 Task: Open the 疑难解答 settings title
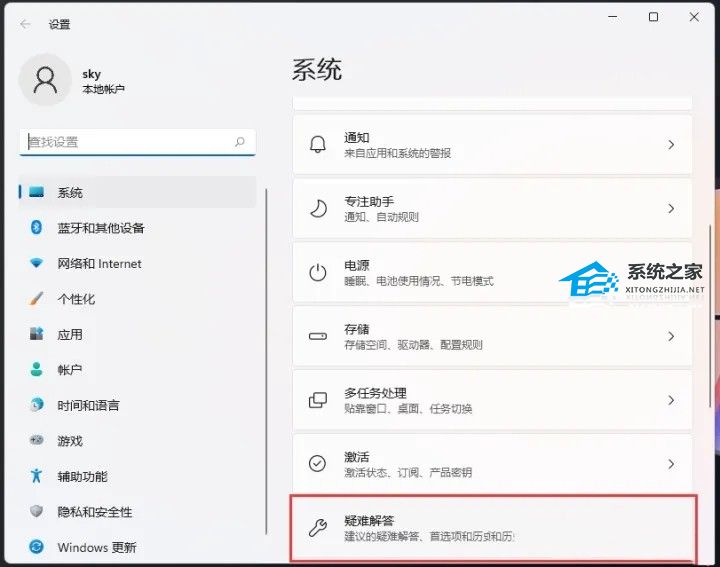[x=369, y=520]
